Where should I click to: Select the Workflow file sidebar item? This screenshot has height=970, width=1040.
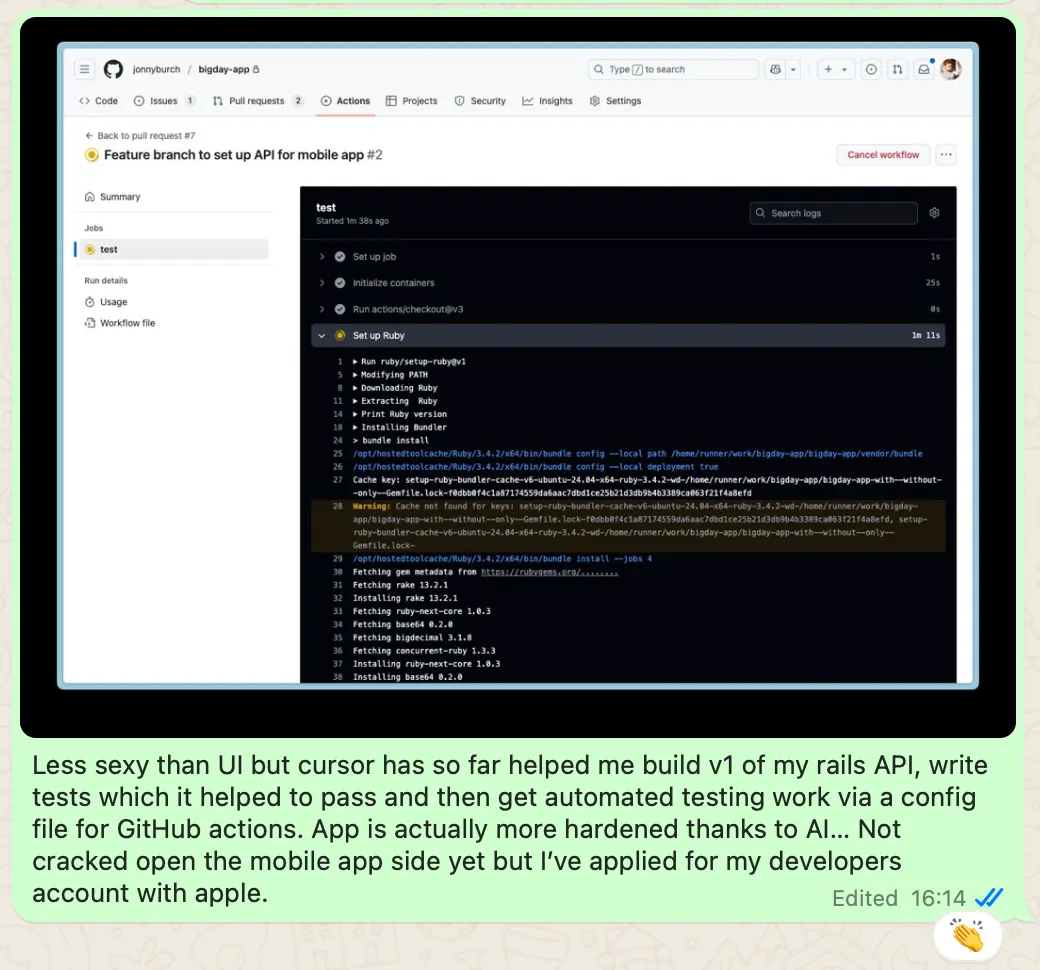(127, 323)
